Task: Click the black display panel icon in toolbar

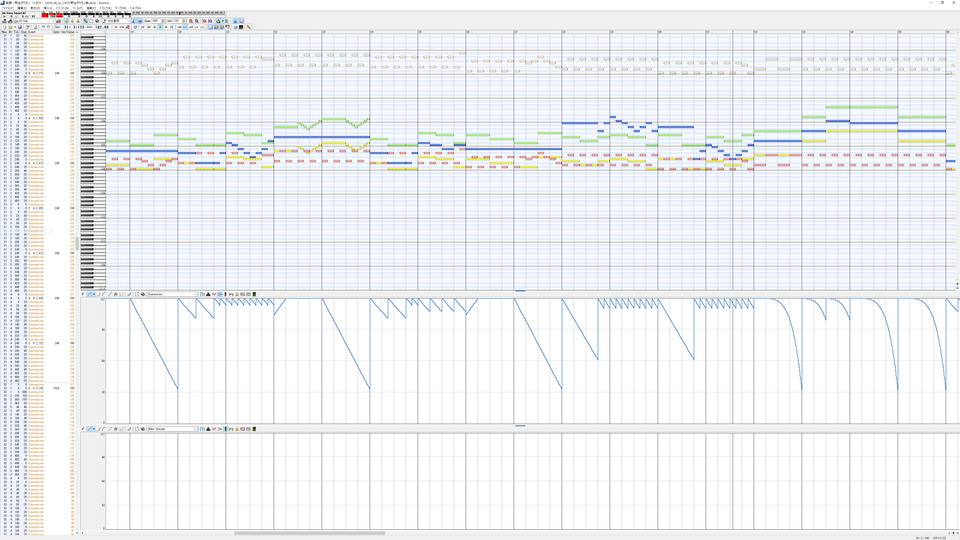Action: pos(241,27)
